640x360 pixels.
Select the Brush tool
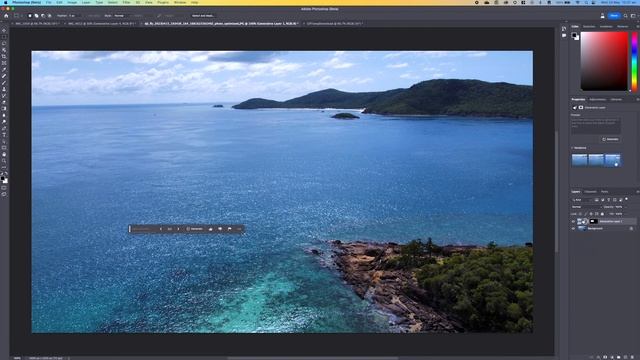click(4, 83)
